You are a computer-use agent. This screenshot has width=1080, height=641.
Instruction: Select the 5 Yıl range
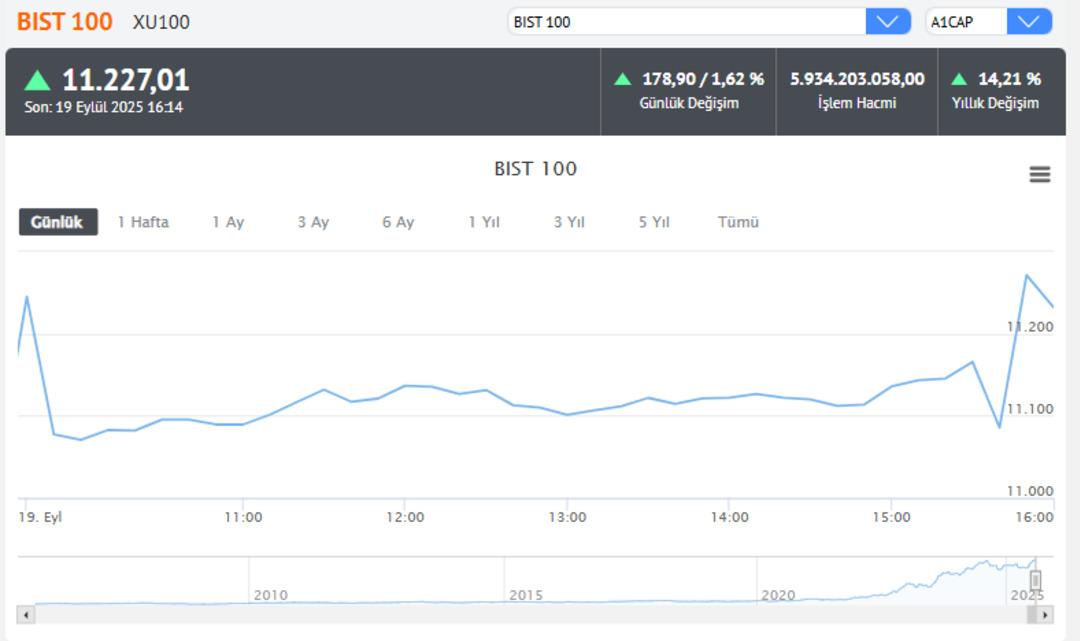(x=654, y=222)
